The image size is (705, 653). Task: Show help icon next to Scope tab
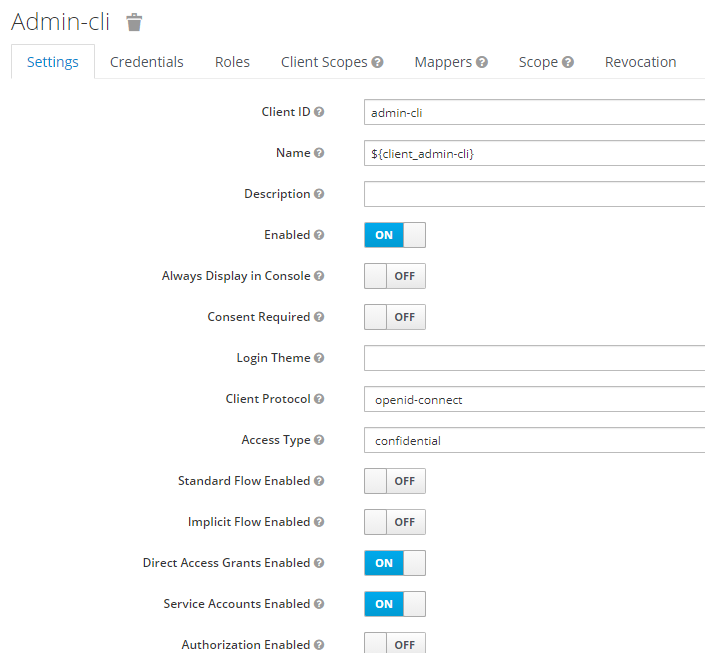[x=568, y=62]
